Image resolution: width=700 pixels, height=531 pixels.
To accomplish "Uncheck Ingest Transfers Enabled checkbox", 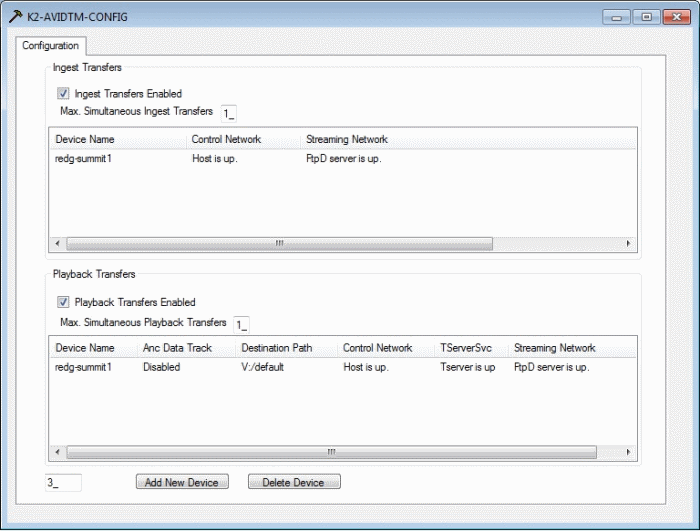I will tap(63, 94).
